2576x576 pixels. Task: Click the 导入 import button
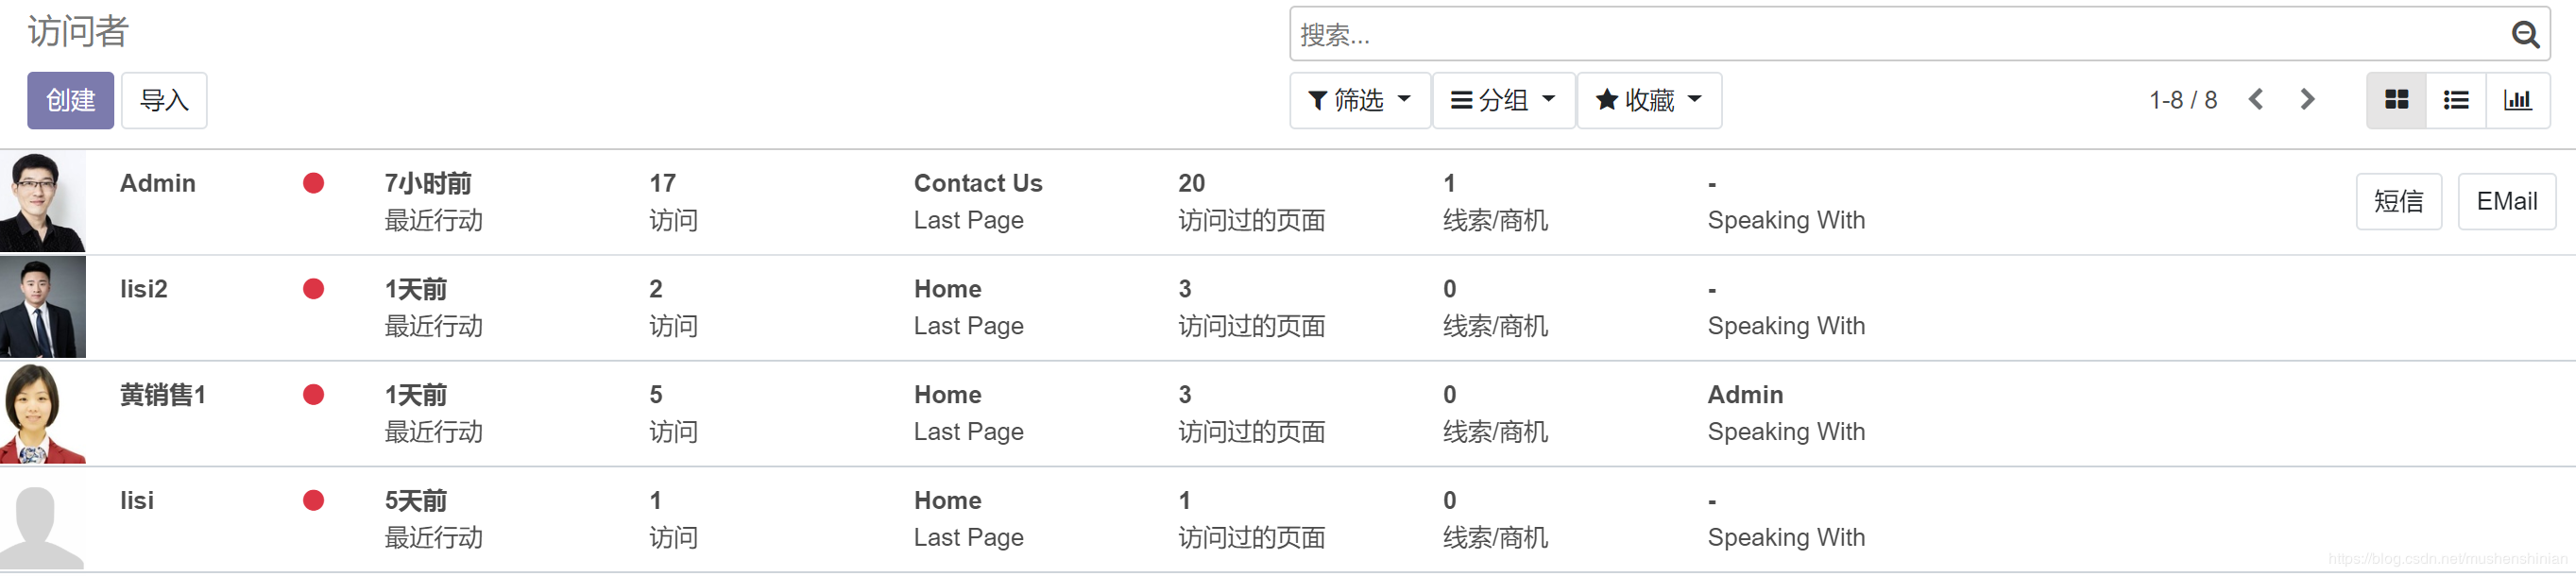(x=164, y=100)
